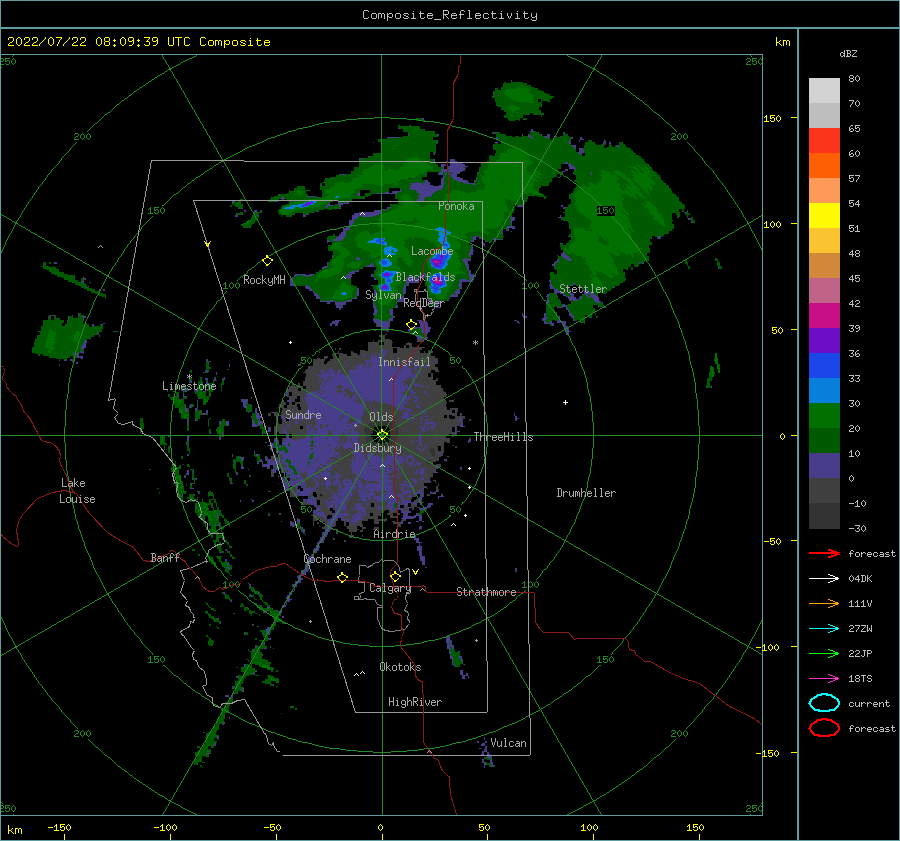This screenshot has height=841, width=900.
Task: Click the Calgary city label
Action: [390, 588]
